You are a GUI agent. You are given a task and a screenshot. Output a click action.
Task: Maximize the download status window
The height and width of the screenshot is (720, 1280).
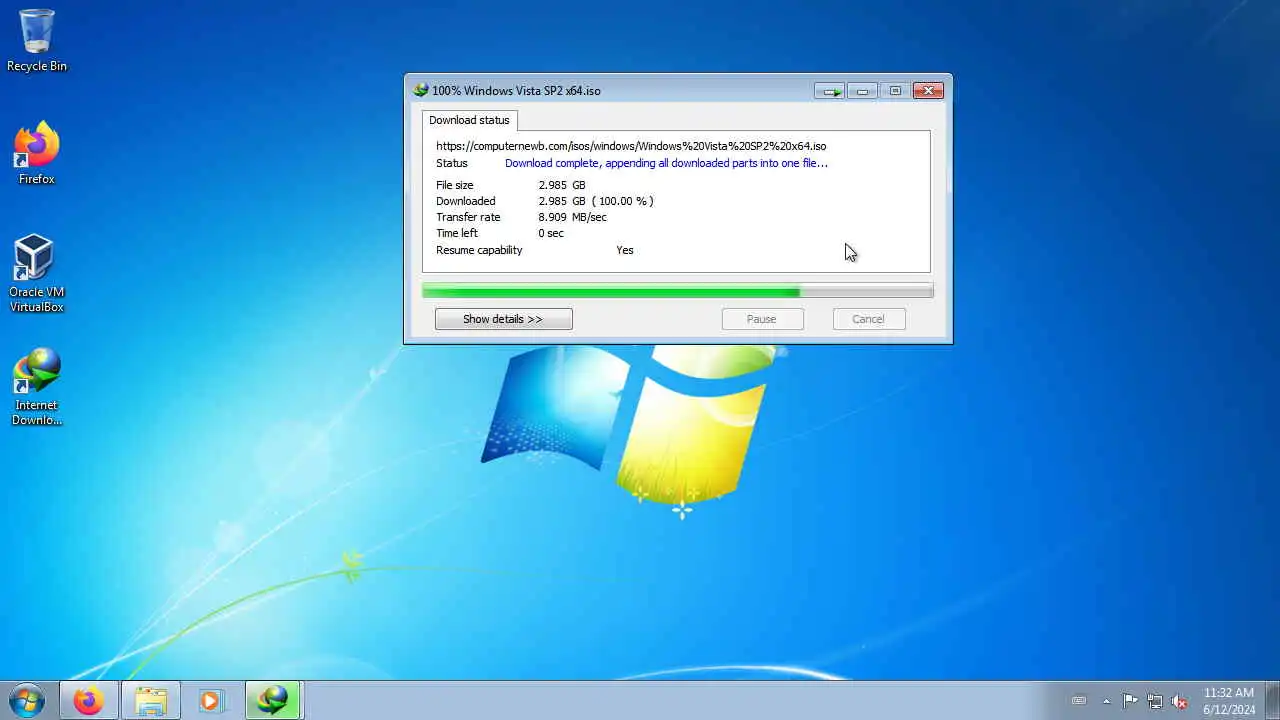(895, 91)
